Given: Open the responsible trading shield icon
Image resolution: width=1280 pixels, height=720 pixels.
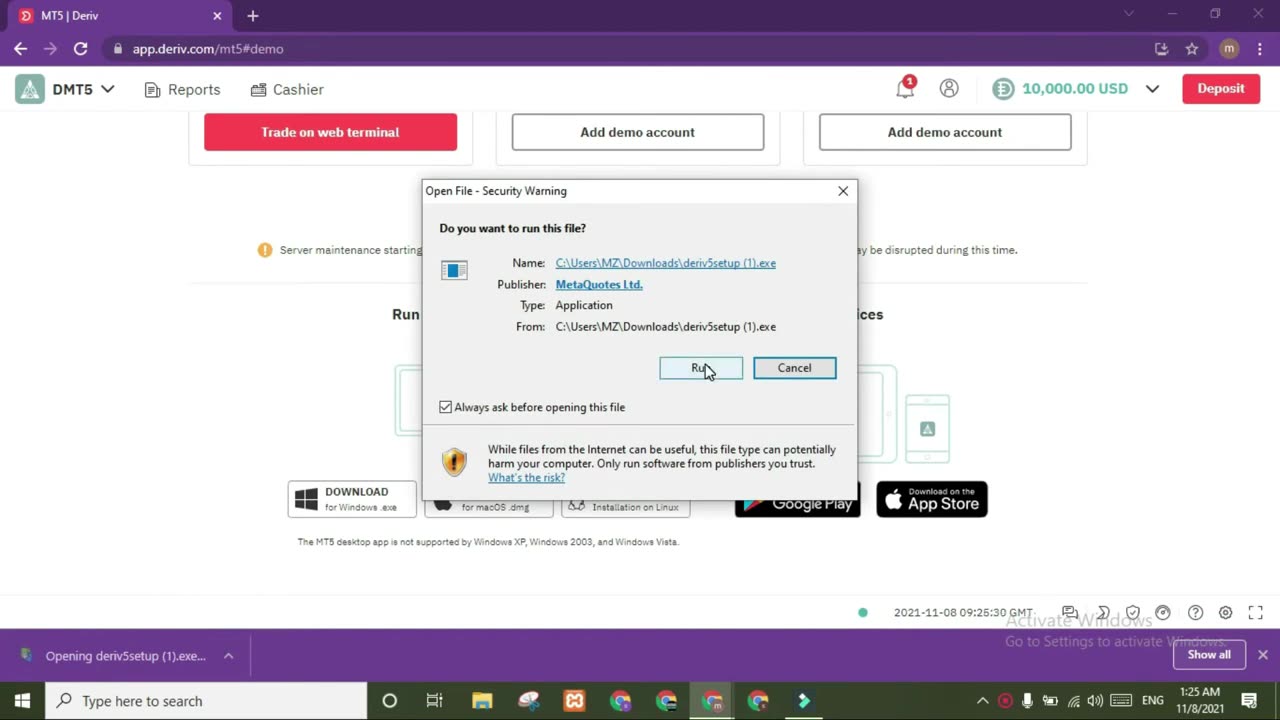Looking at the screenshot, I should tap(1133, 613).
